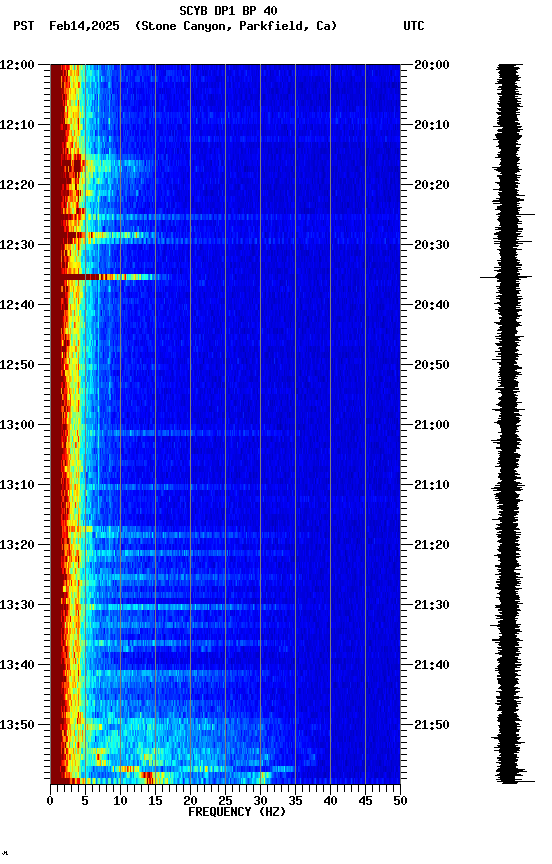This screenshot has height=864, width=552.
Task: Click the 20:00 UTC time label
Action: pyautogui.click(x=432, y=65)
